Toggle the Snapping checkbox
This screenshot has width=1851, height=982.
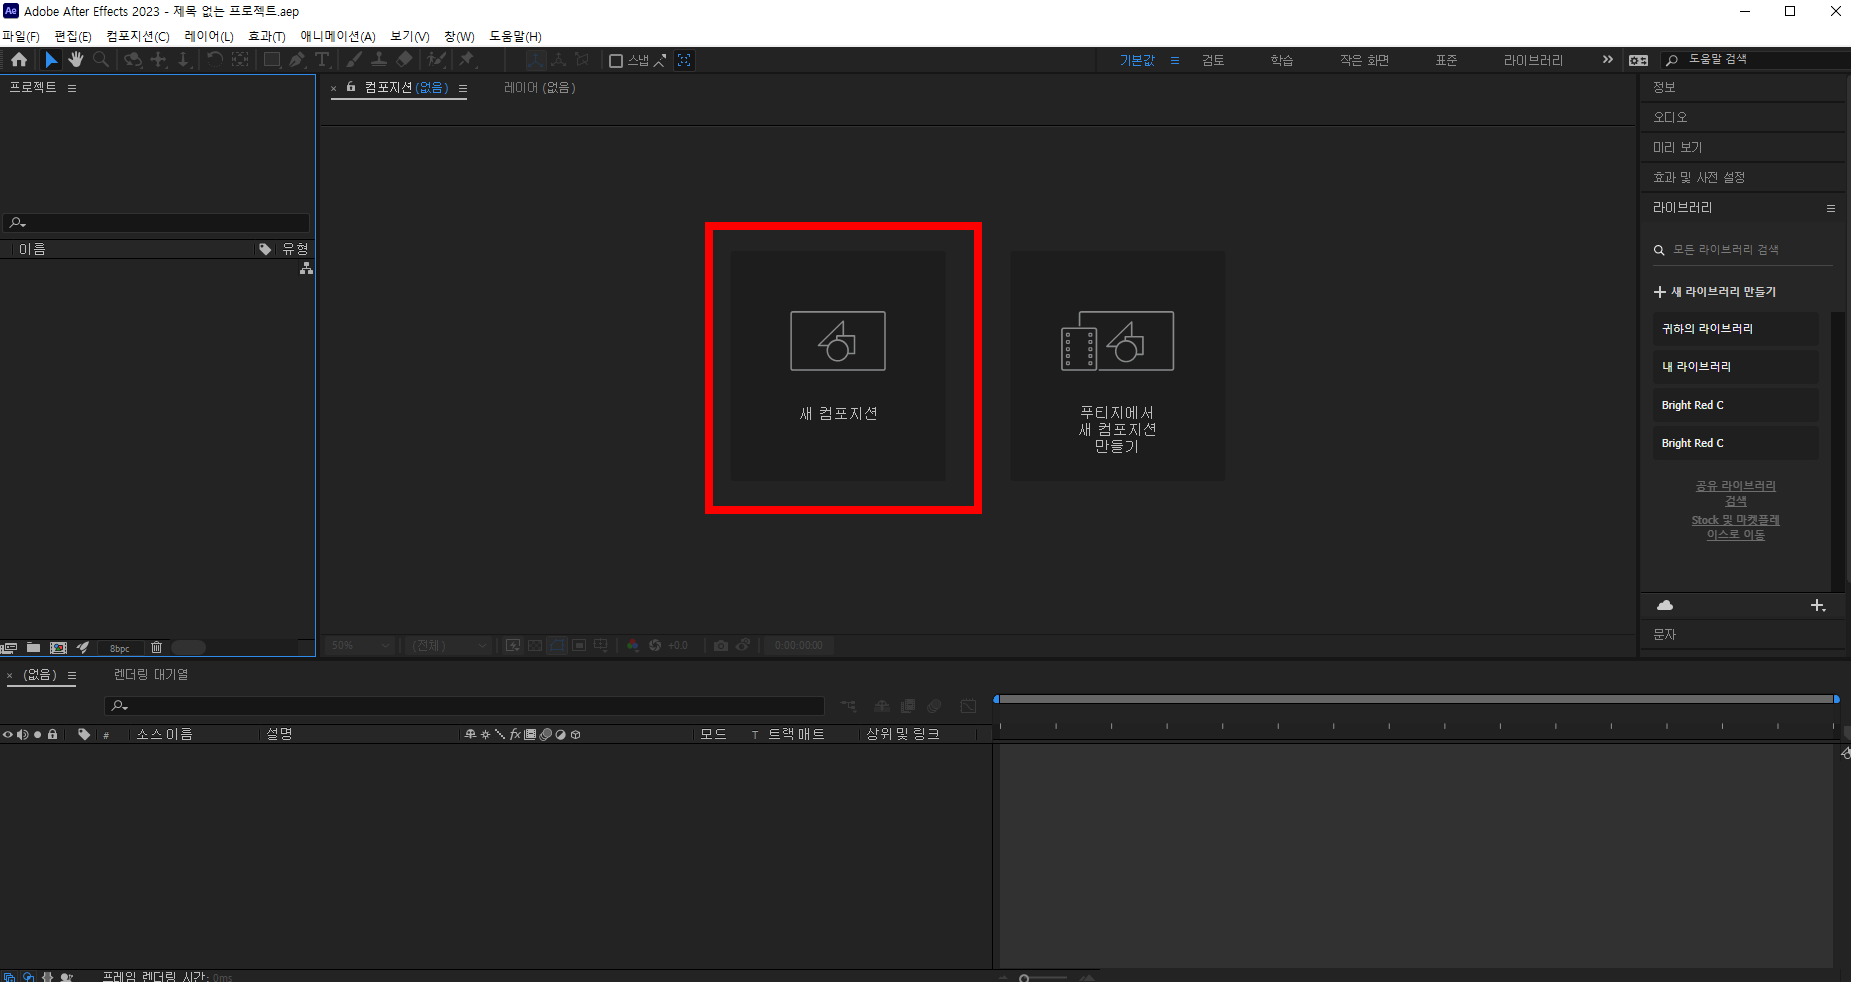tap(616, 61)
